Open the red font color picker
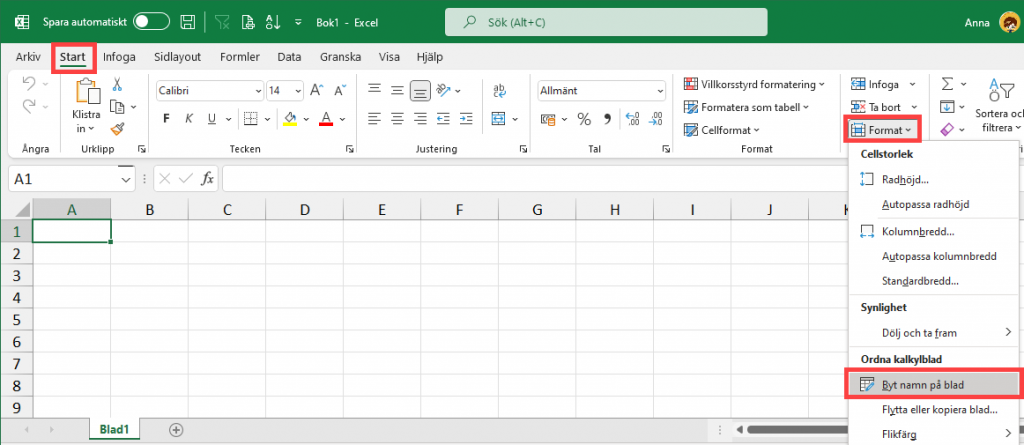The height and width of the screenshot is (445, 1024). pos(340,119)
